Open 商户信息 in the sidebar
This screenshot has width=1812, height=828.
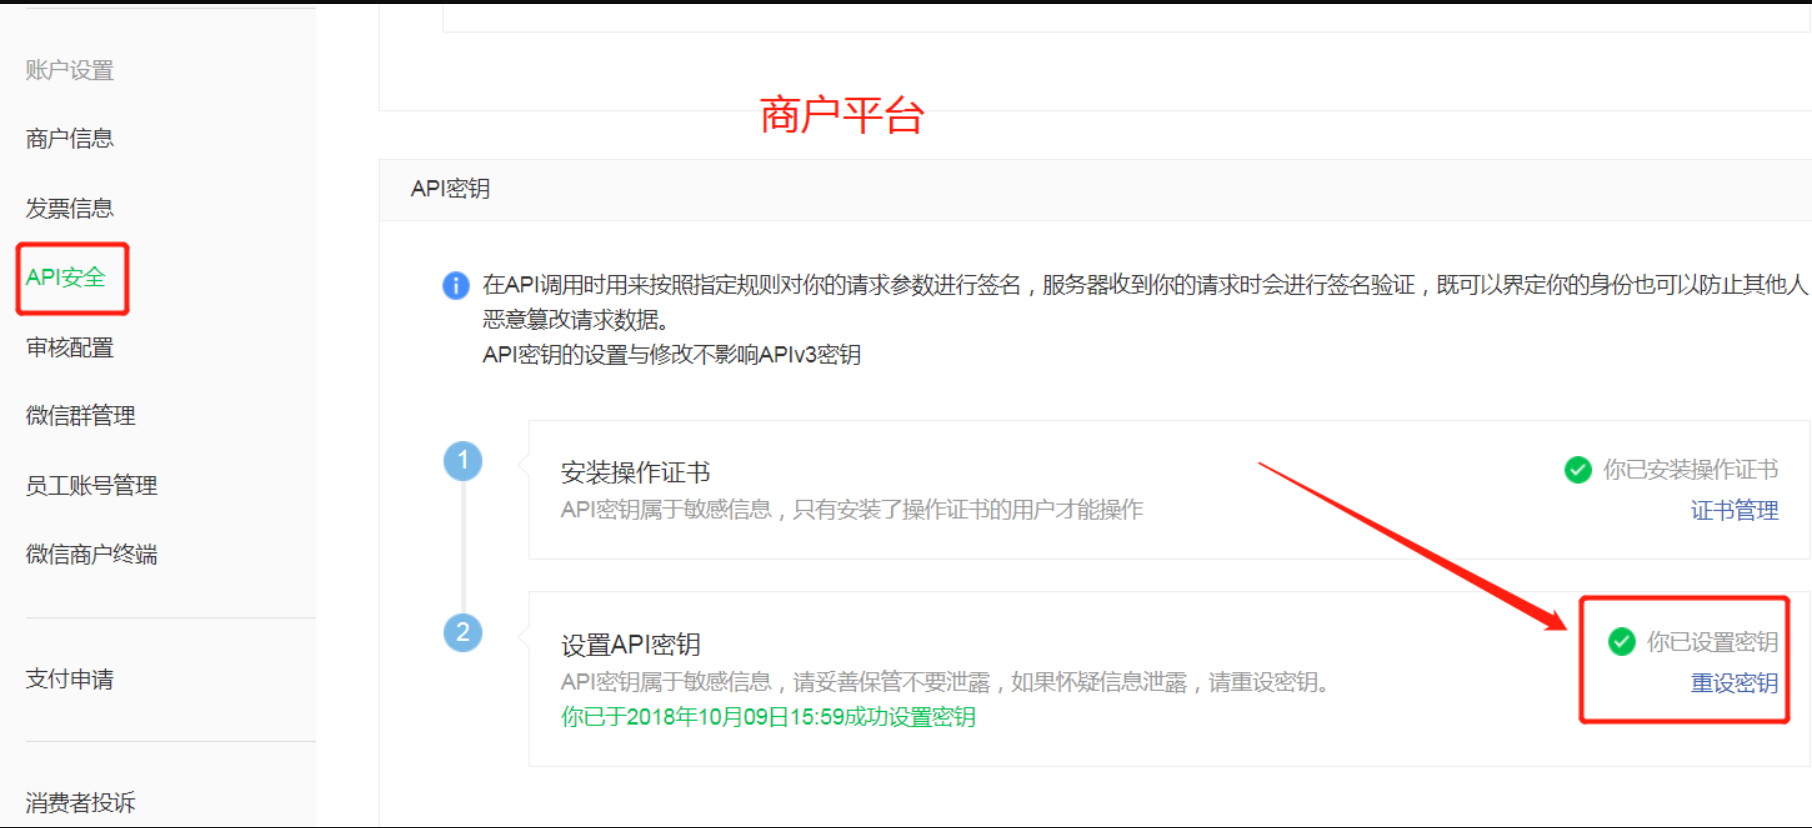point(70,138)
